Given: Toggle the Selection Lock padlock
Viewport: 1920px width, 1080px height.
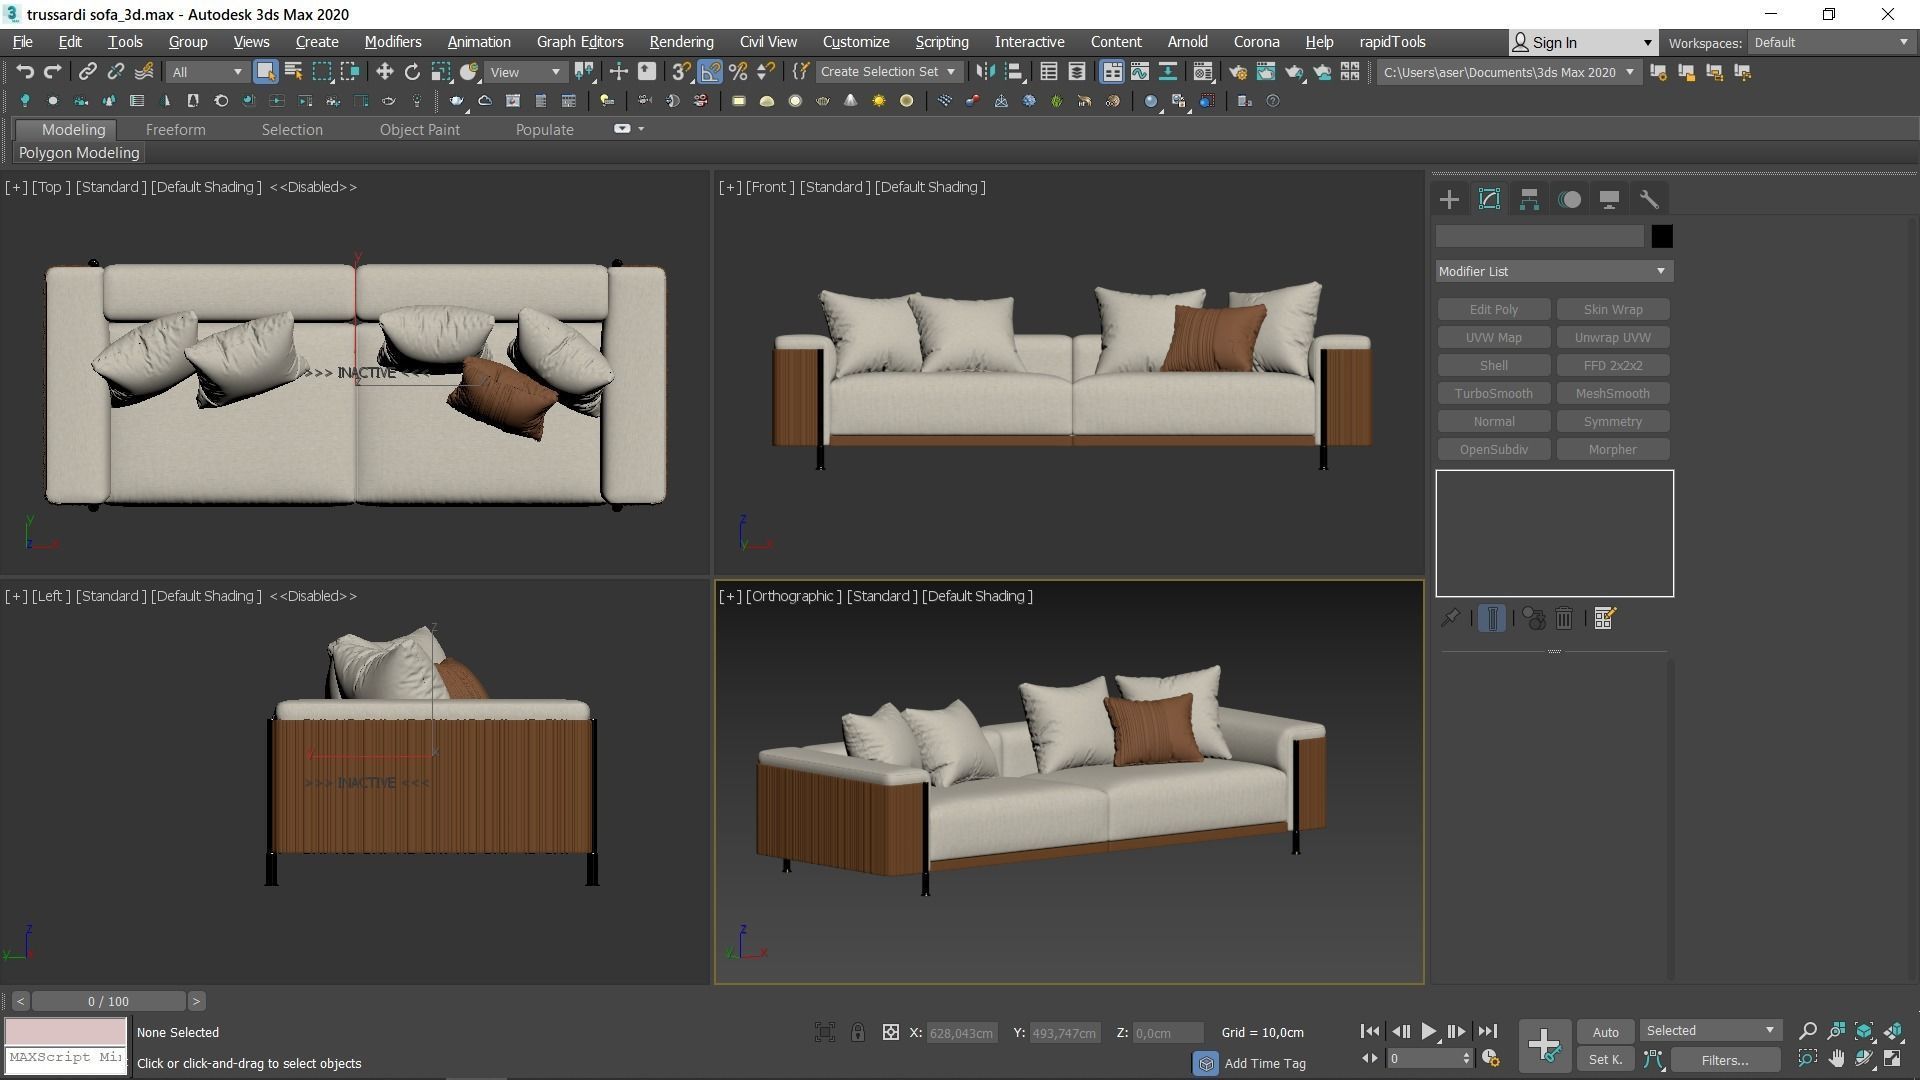Looking at the screenshot, I should pyautogui.click(x=858, y=1032).
